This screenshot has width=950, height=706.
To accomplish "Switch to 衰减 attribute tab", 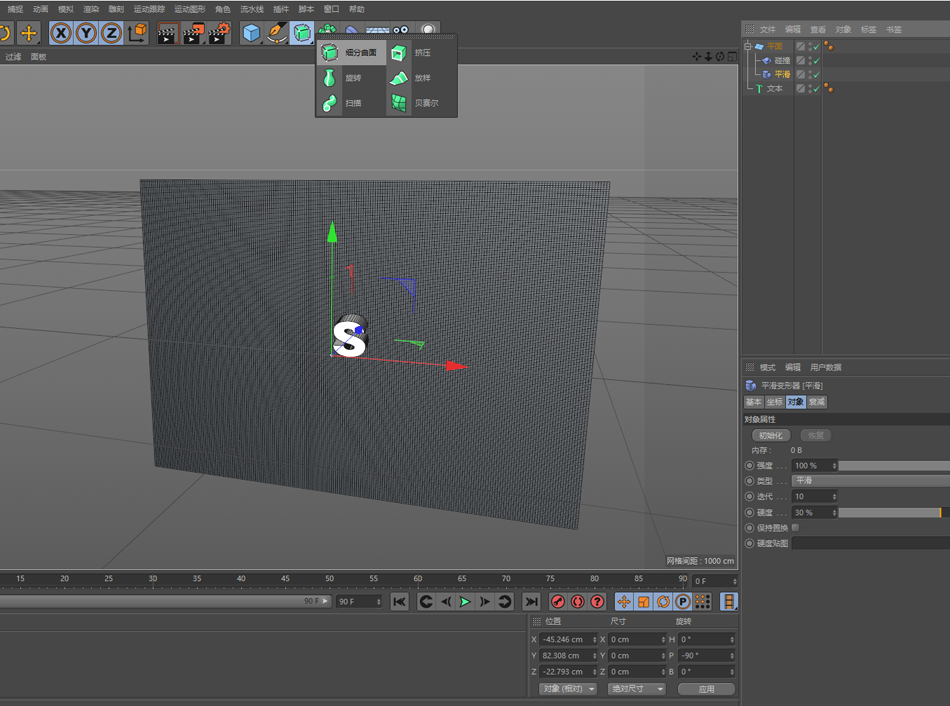I will pos(816,402).
